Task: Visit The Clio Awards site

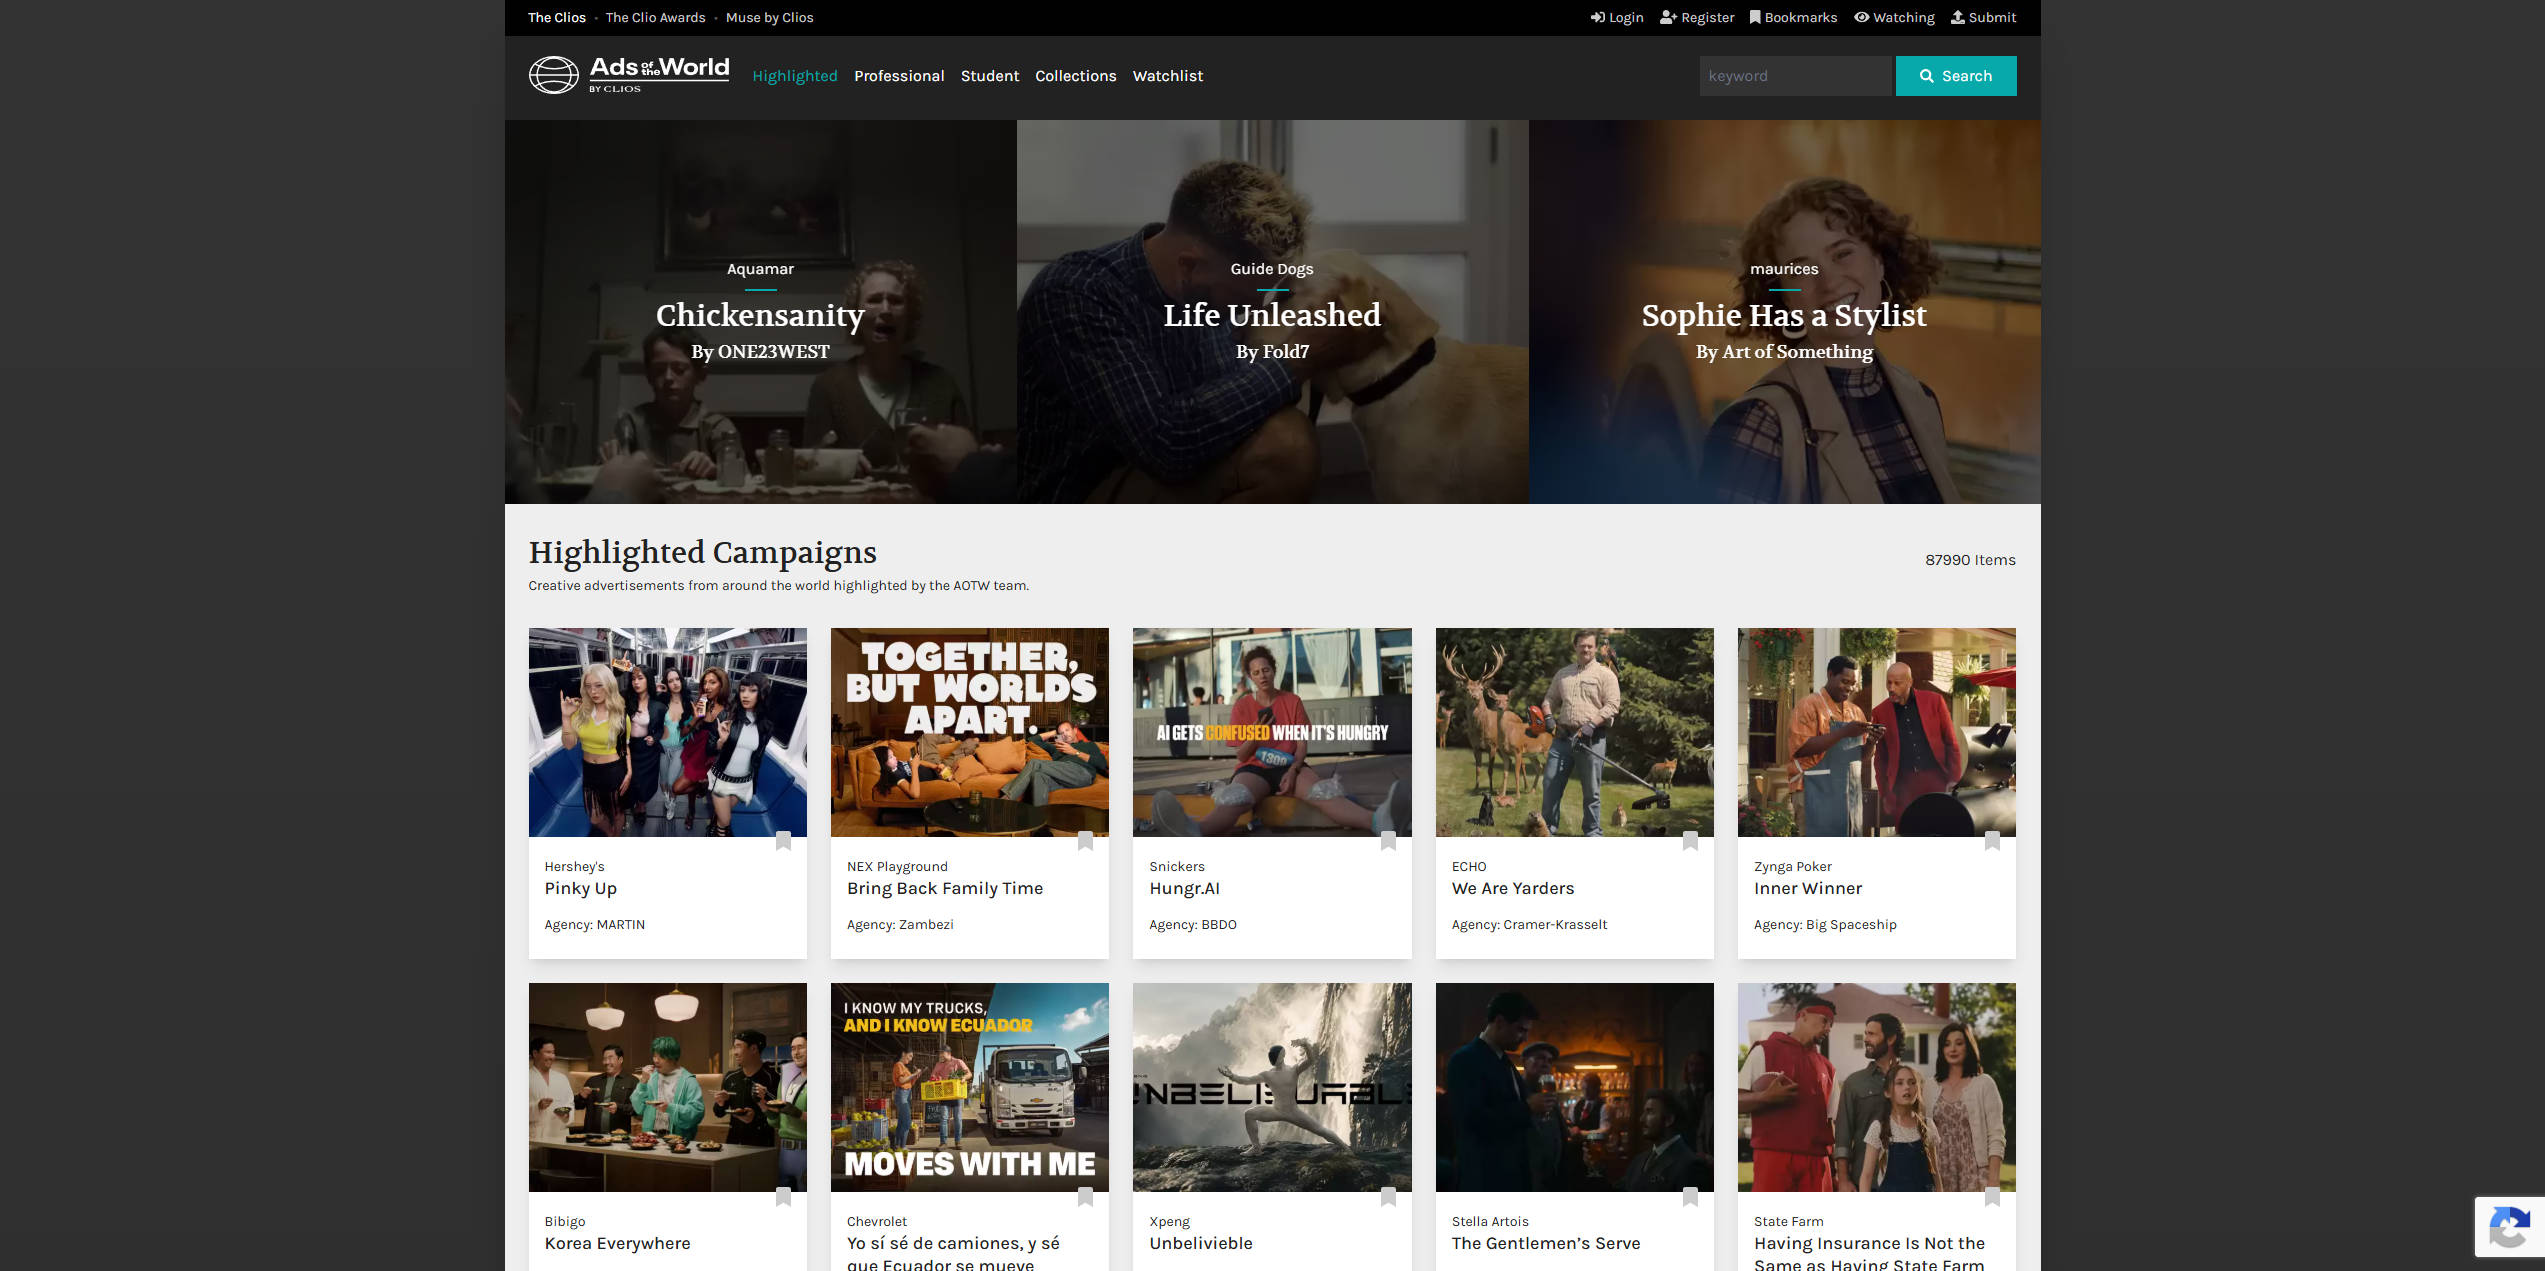Action: 655,18
